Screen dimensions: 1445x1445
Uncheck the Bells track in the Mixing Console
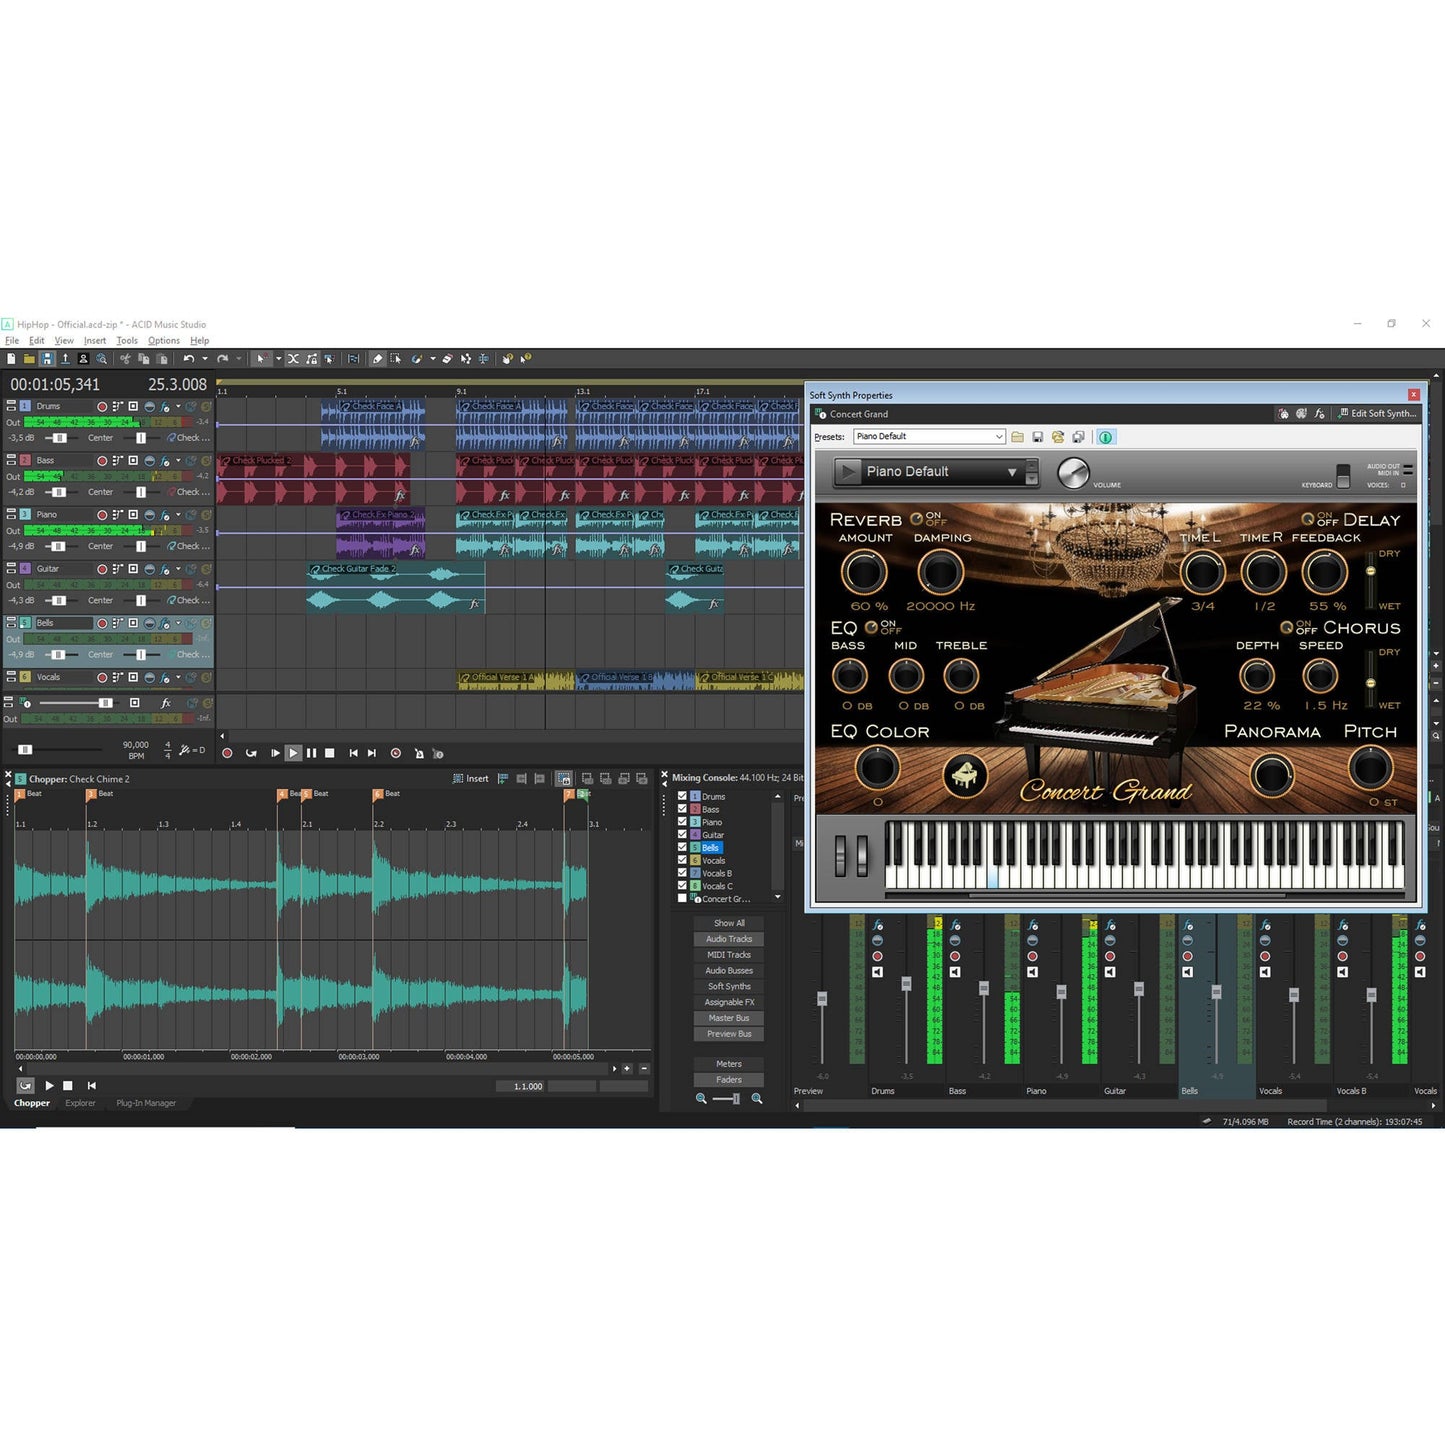click(682, 847)
